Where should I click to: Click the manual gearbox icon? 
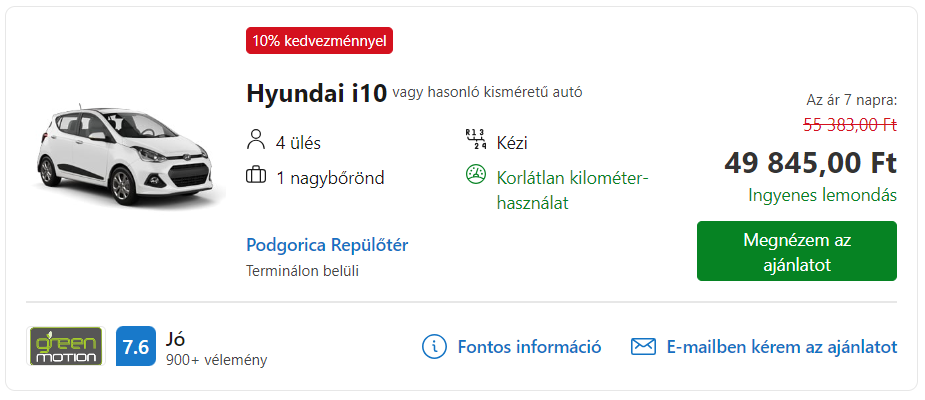[475, 139]
